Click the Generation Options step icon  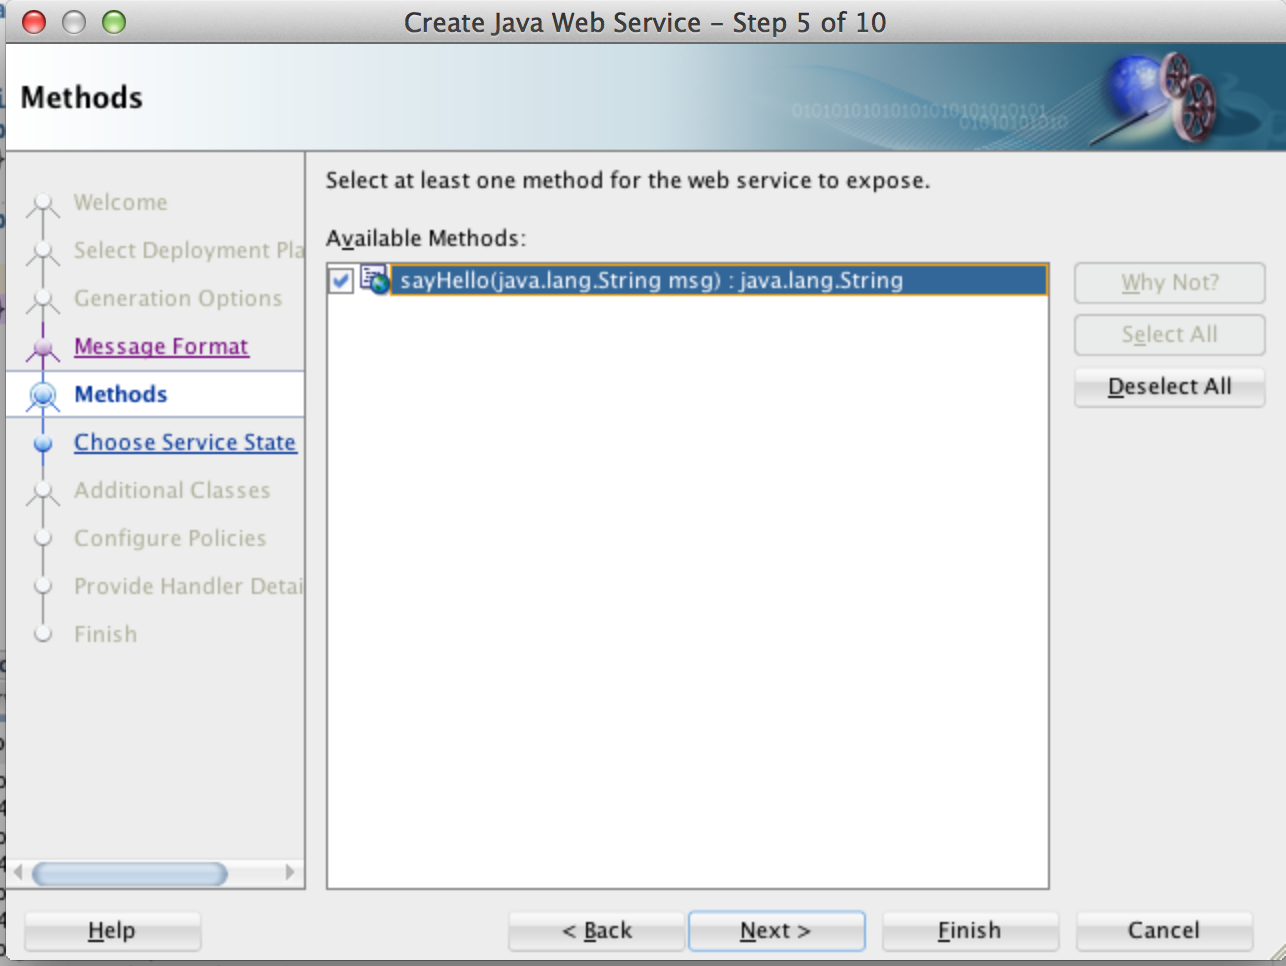pyautogui.click(x=42, y=298)
